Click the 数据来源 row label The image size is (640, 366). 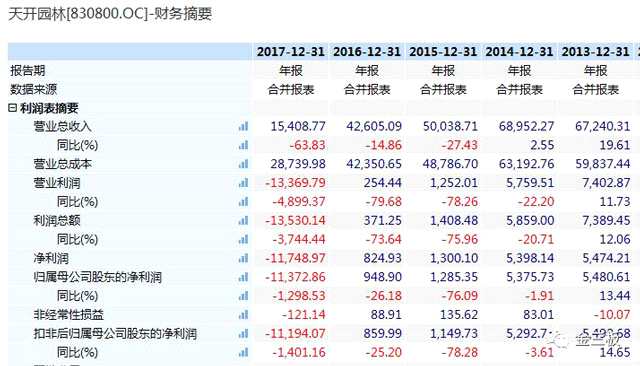(x=33, y=89)
